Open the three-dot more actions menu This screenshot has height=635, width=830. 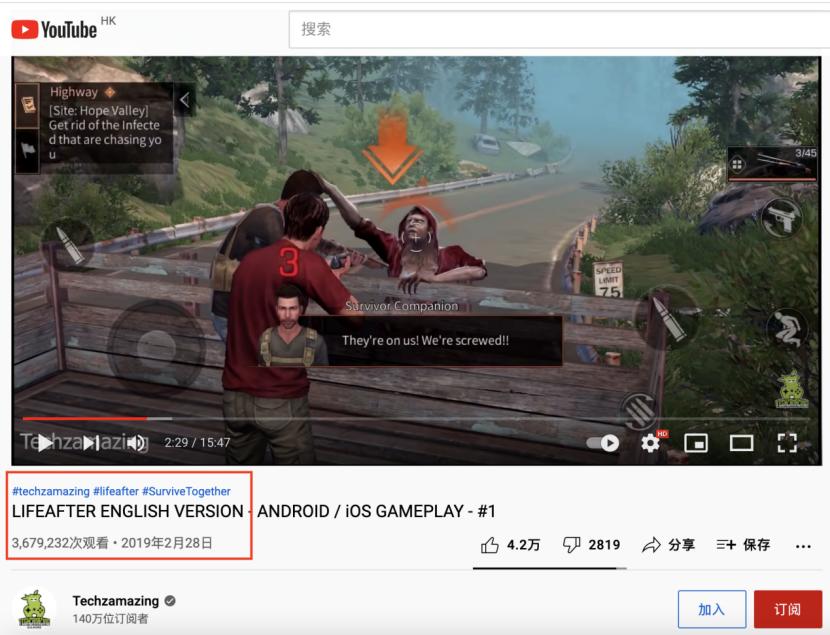pos(803,546)
